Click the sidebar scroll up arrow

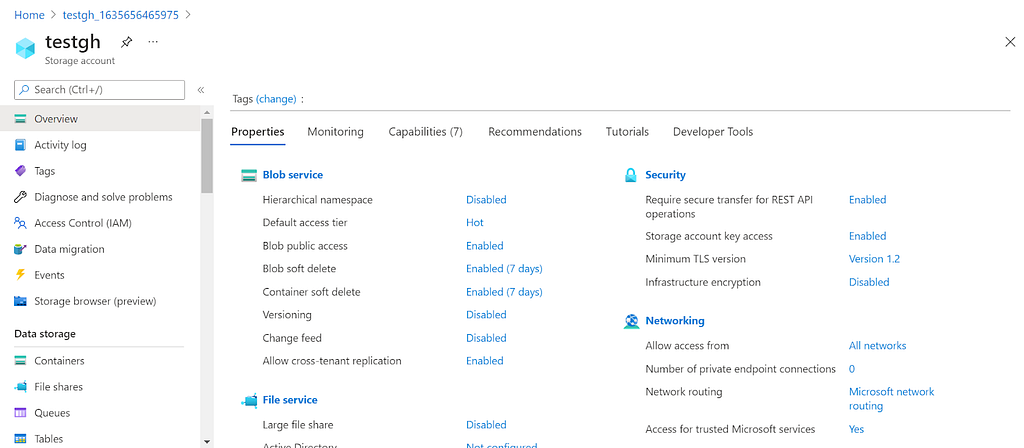pyautogui.click(x=207, y=112)
